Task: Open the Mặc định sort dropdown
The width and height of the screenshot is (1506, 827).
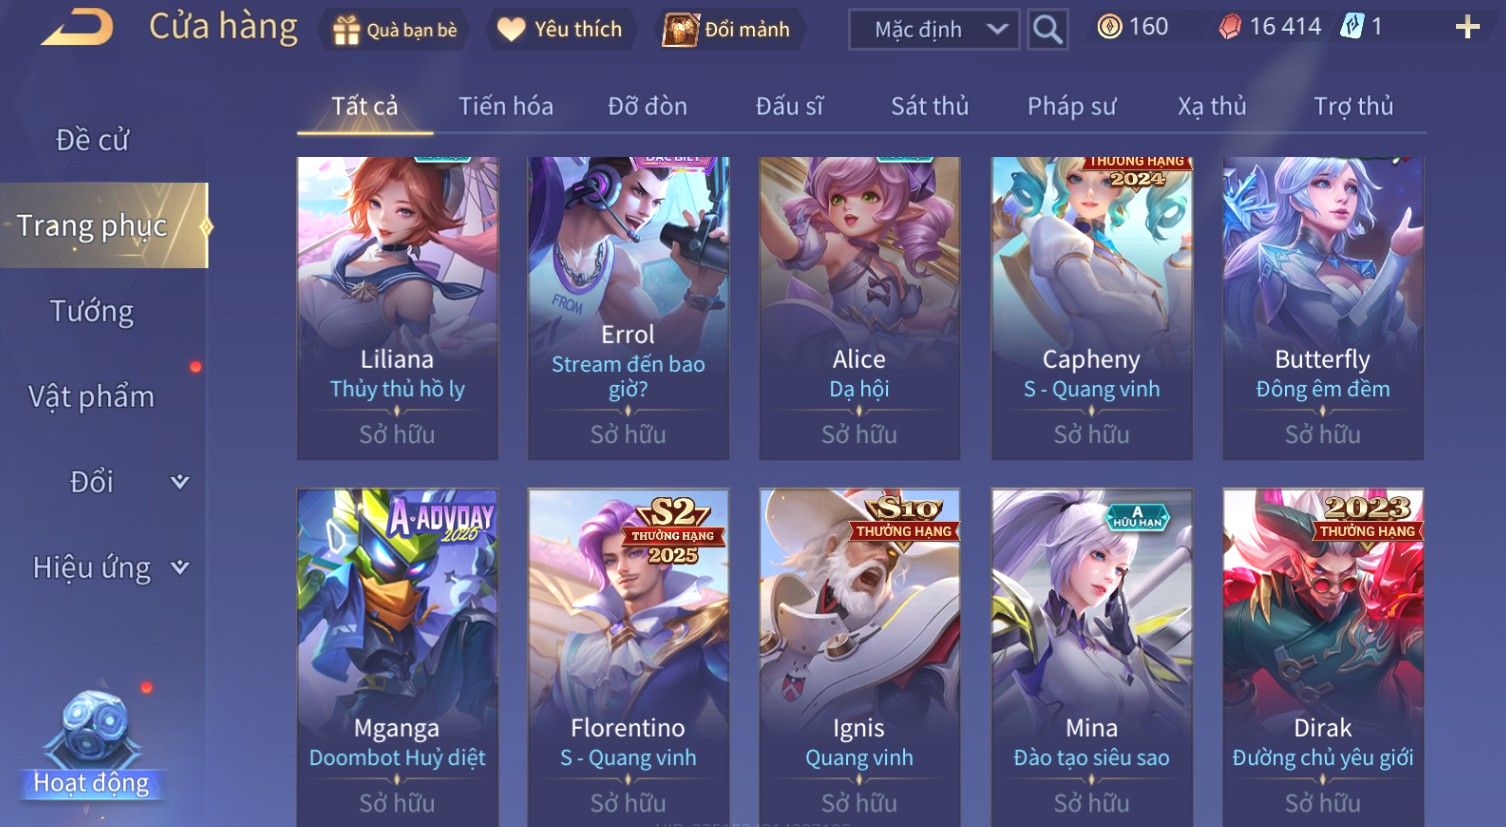Action: click(934, 30)
